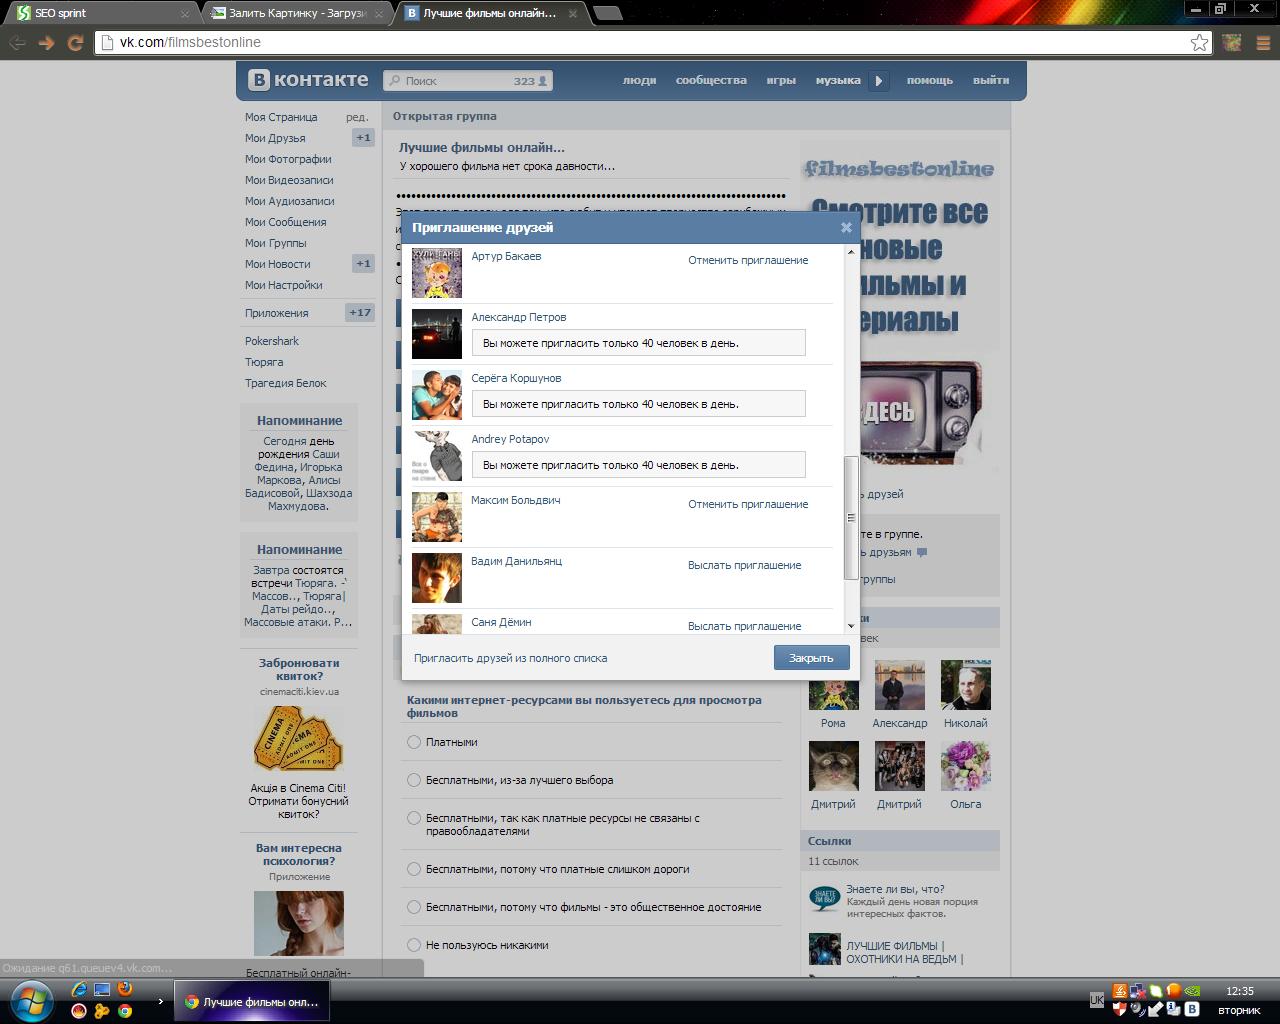
Task: Reload the page with the refresh icon
Action: coord(75,42)
